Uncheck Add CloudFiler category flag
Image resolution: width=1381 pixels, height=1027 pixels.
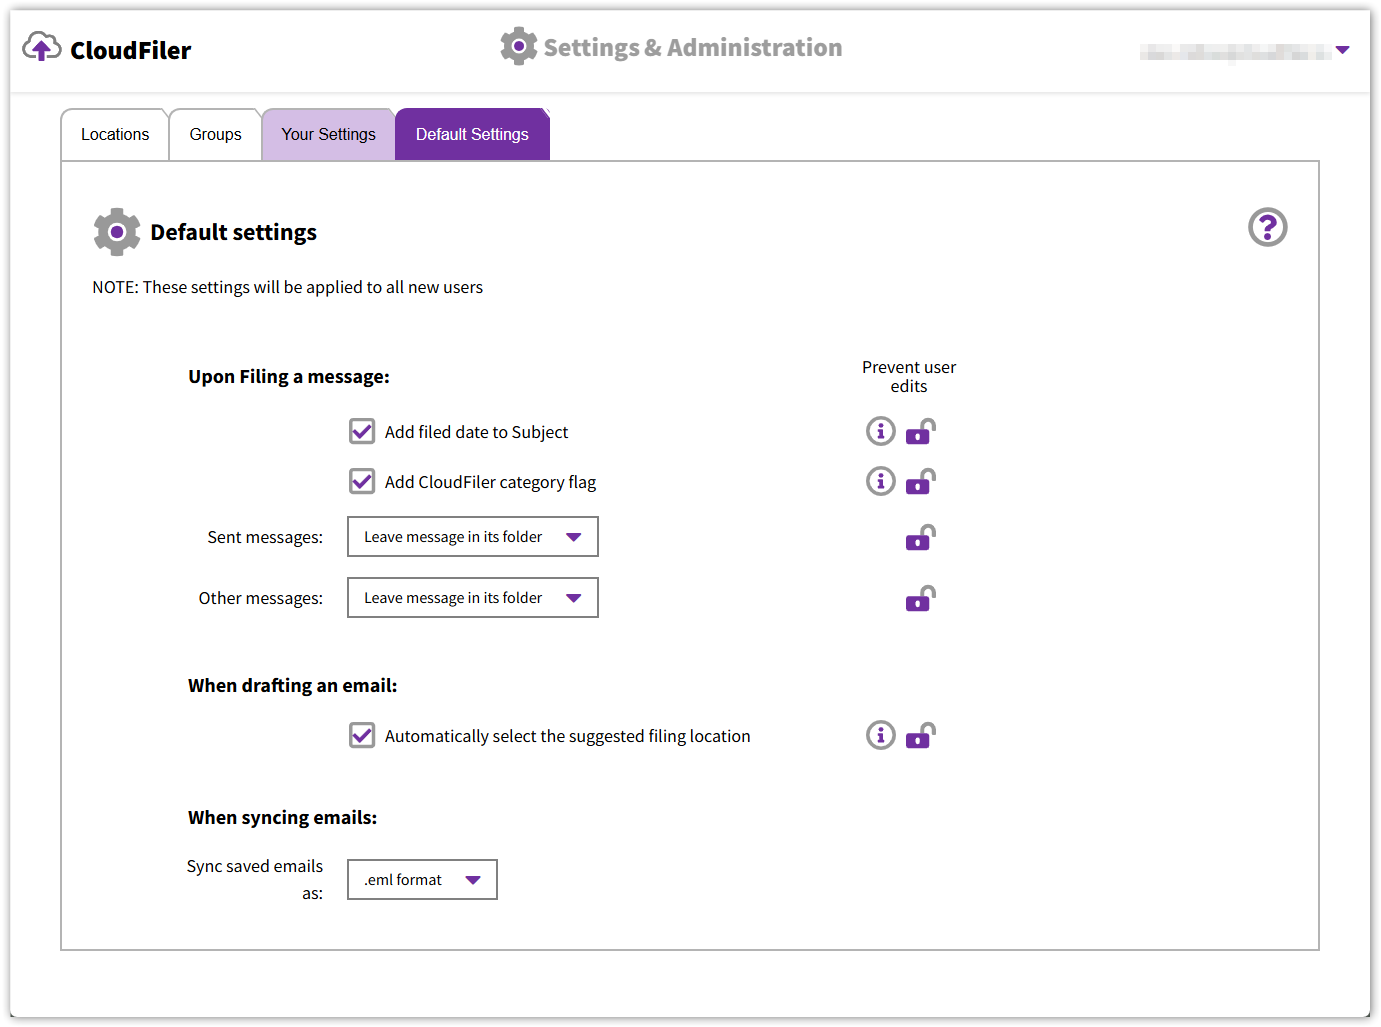point(362,481)
